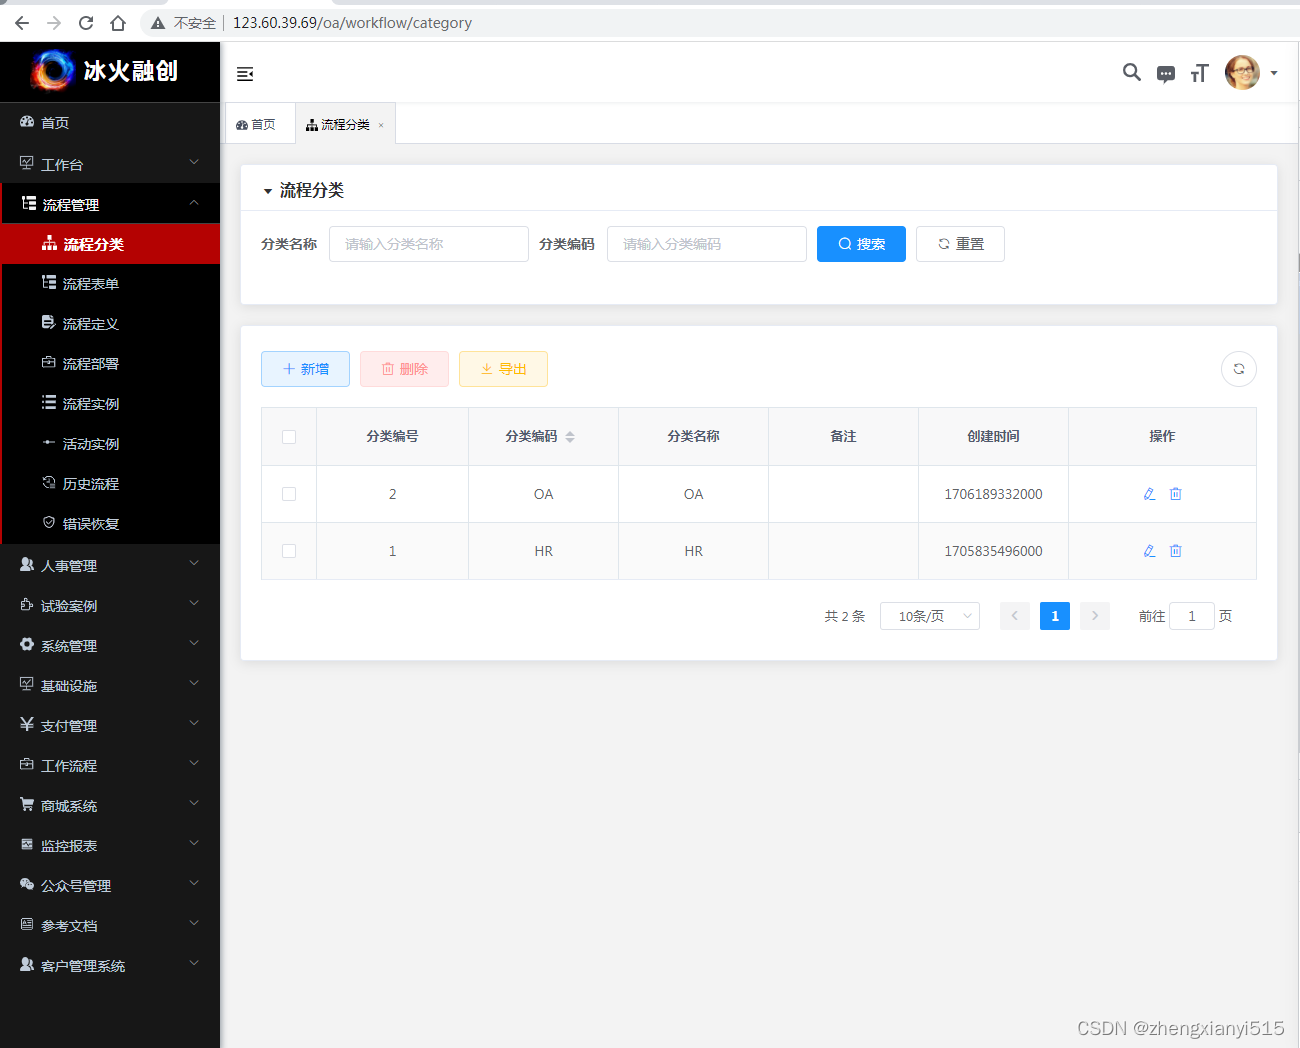Delete the HR row with trash icon
The image size is (1300, 1048).
(x=1176, y=551)
